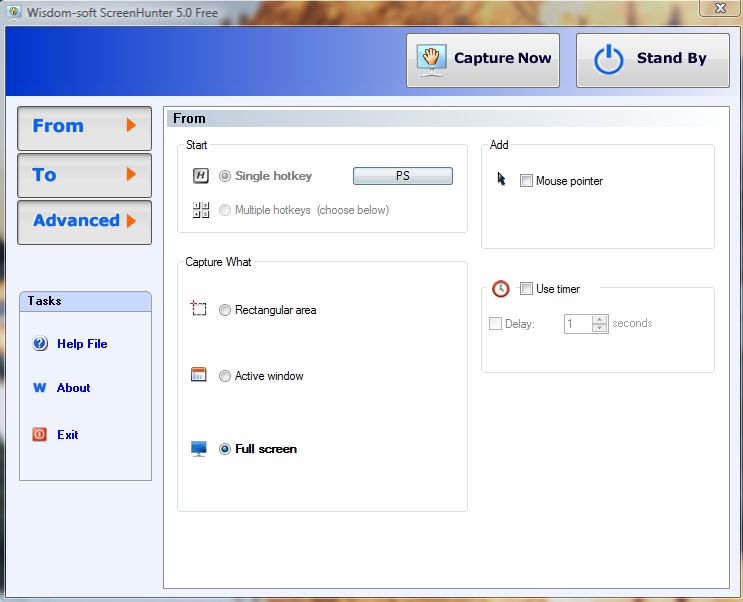Click the Tasks panel header
Viewport: 743px width, 602px height.
pyautogui.click(x=85, y=301)
